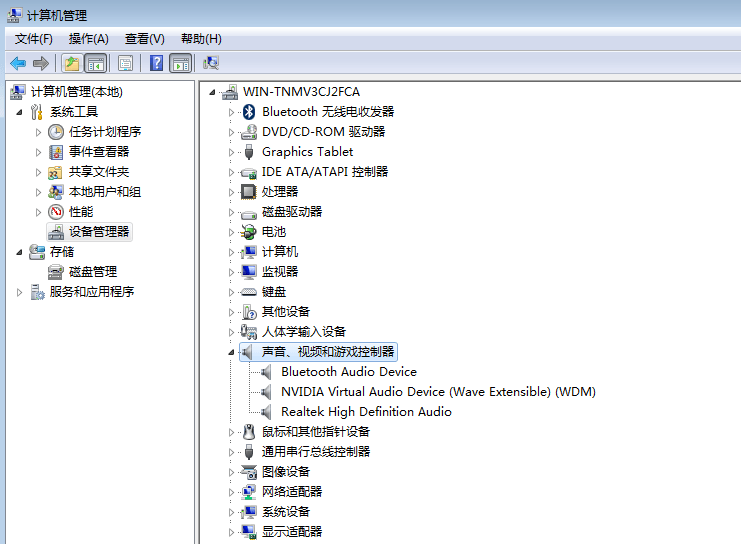Select 声音、视频和游戏控制器 label
The width and height of the screenshot is (741, 544).
[328, 352]
